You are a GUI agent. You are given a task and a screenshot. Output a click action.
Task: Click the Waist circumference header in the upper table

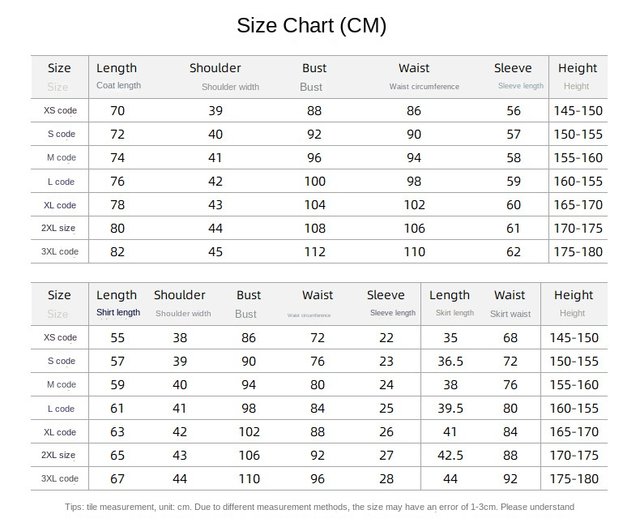(x=424, y=87)
